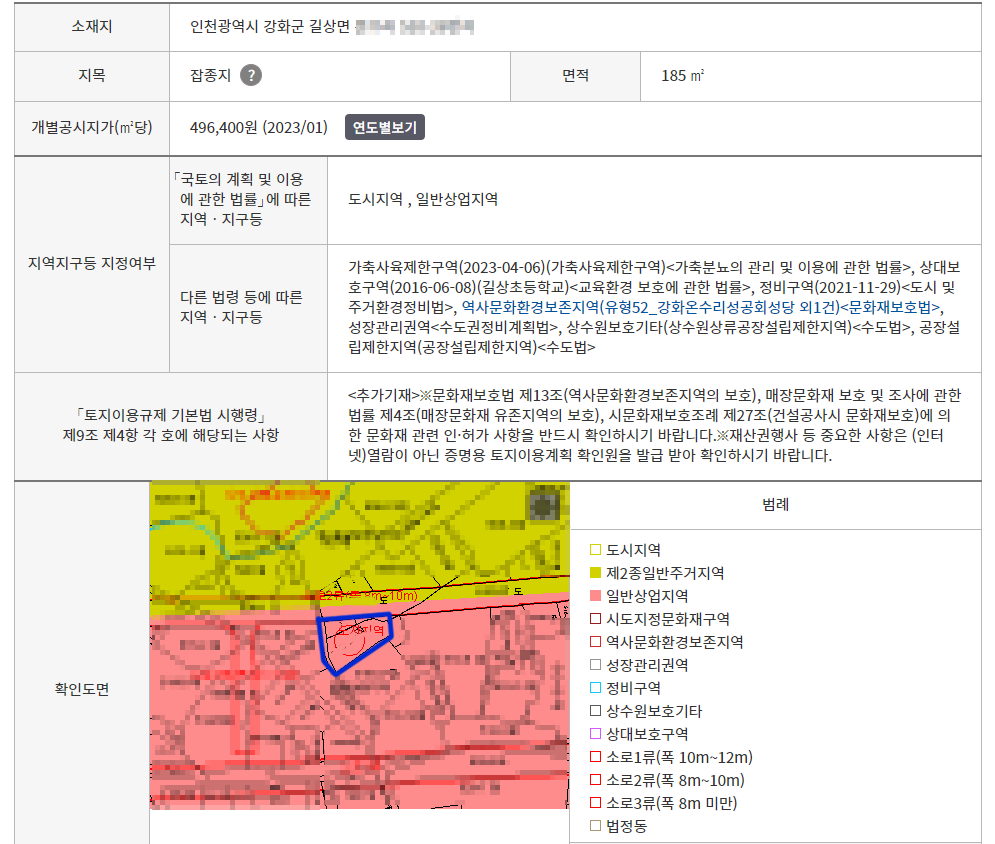The width and height of the screenshot is (995, 844).
Task: Click the 성장관리권역 legend box
Action: point(595,665)
